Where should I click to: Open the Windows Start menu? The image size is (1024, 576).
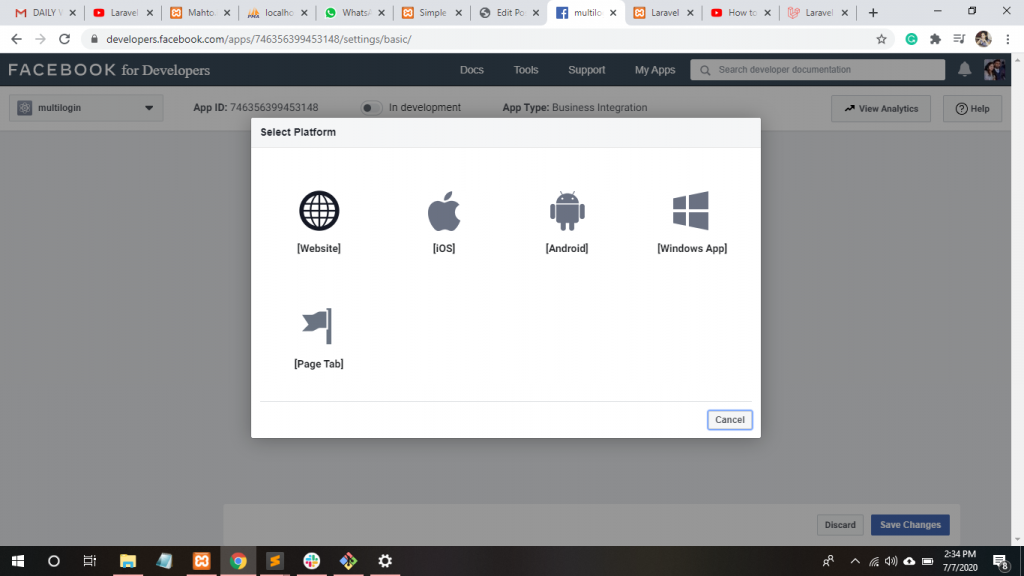pos(18,561)
